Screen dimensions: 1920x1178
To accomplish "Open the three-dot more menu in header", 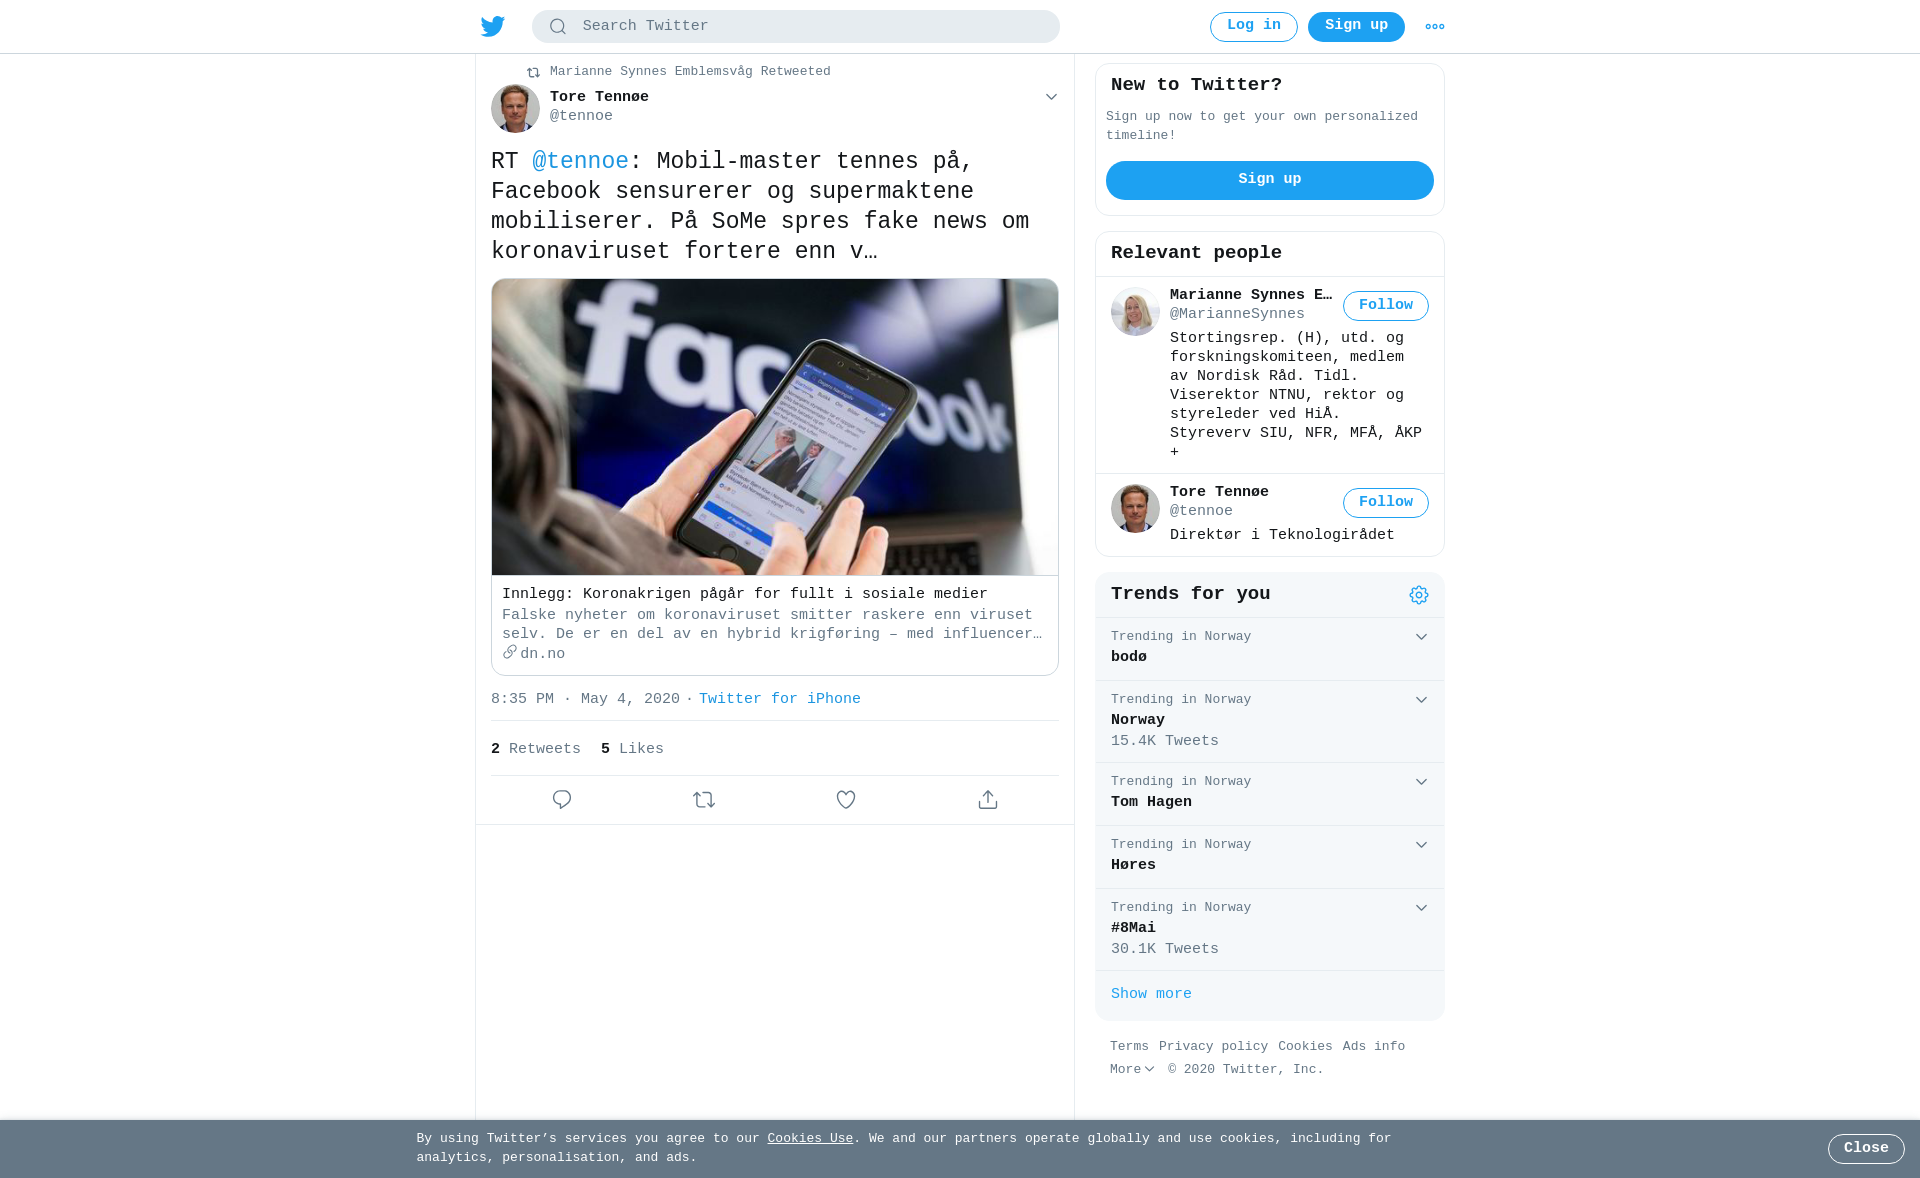I will (1435, 27).
